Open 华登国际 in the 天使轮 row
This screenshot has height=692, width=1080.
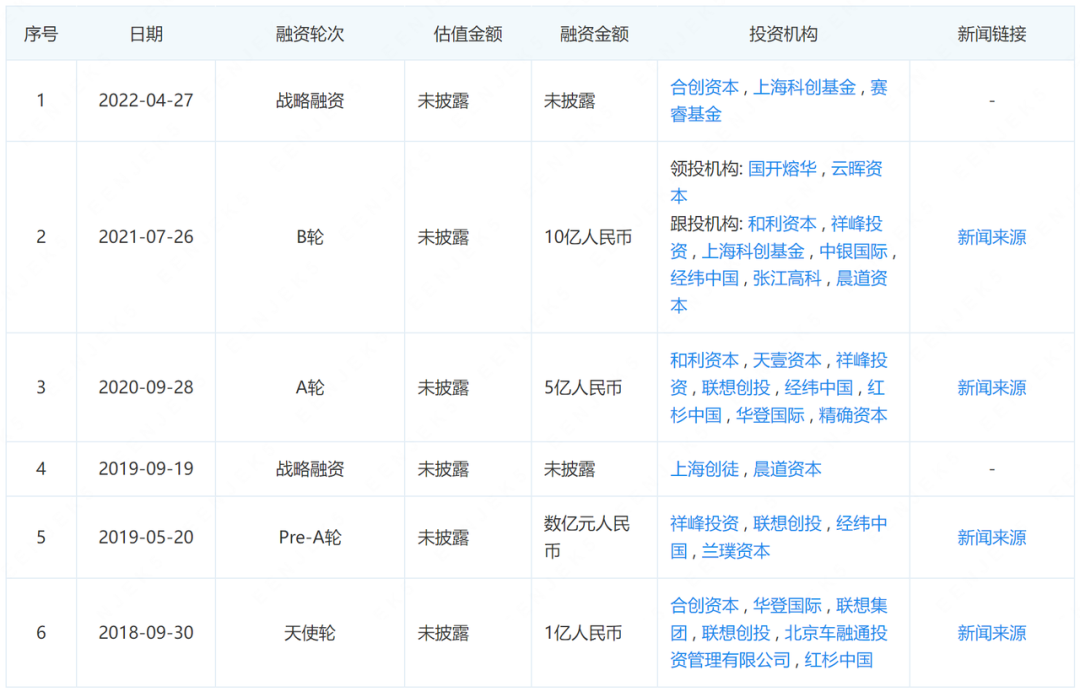click(x=787, y=605)
